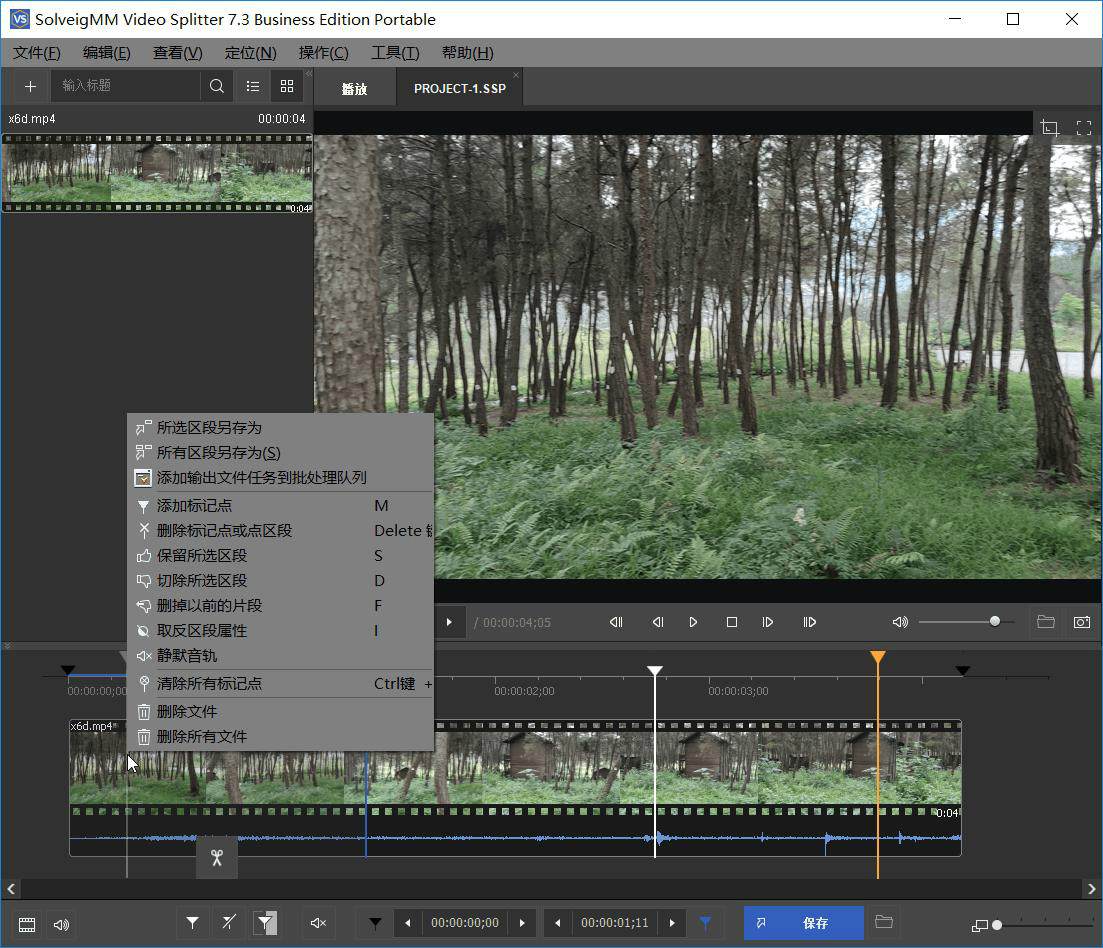Enter fullscreen preview with the expand icon

click(1084, 128)
